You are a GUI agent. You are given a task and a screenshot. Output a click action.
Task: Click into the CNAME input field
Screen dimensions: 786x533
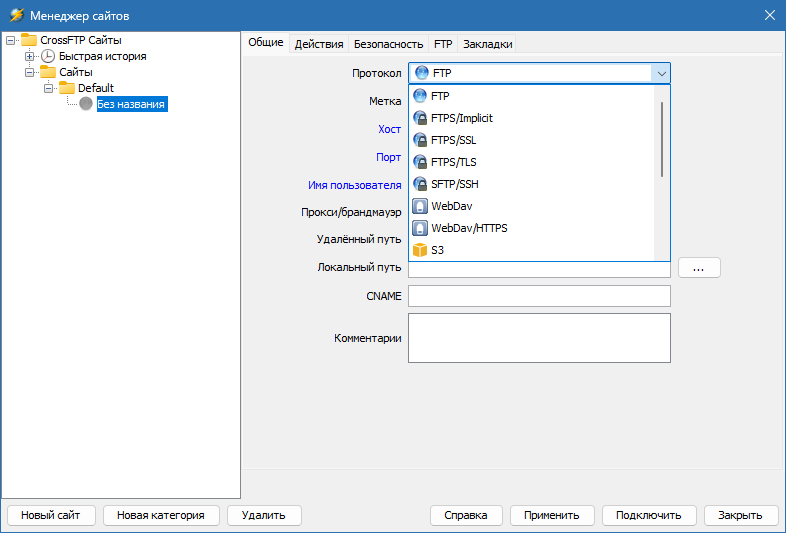[x=539, y=296]
